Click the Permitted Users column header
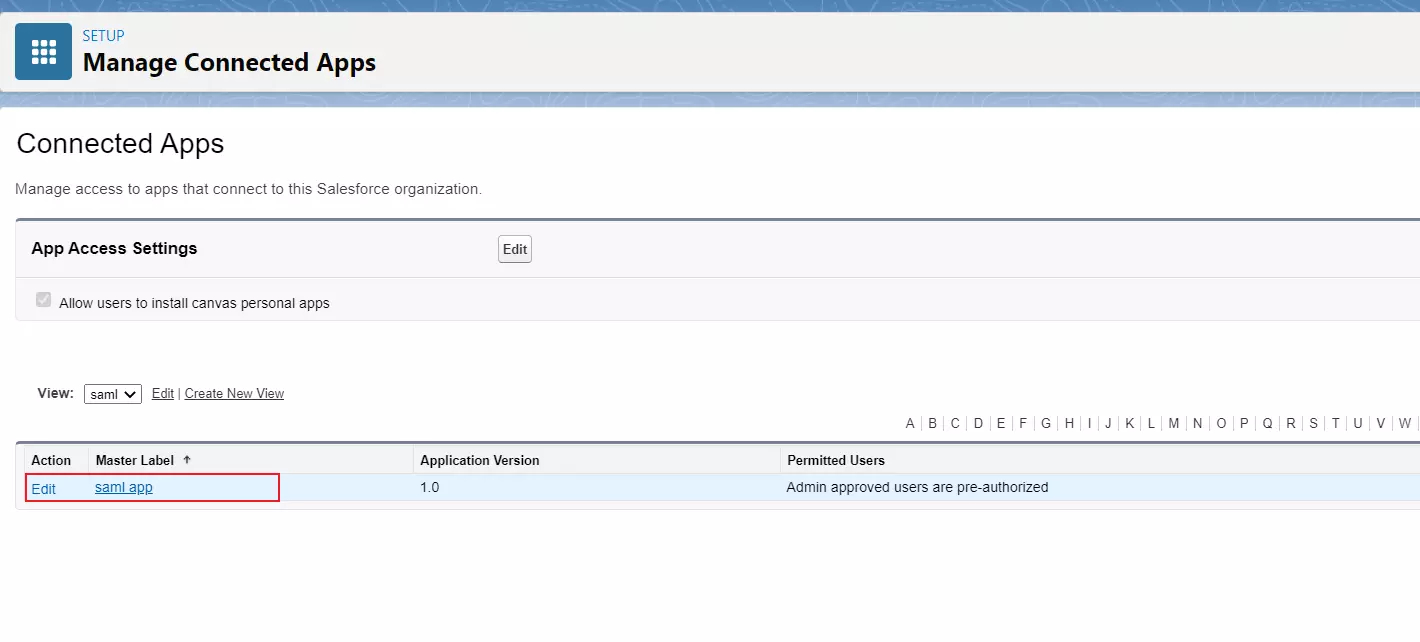Viewport: 1420px width, 642px height. tap(835, 460)
